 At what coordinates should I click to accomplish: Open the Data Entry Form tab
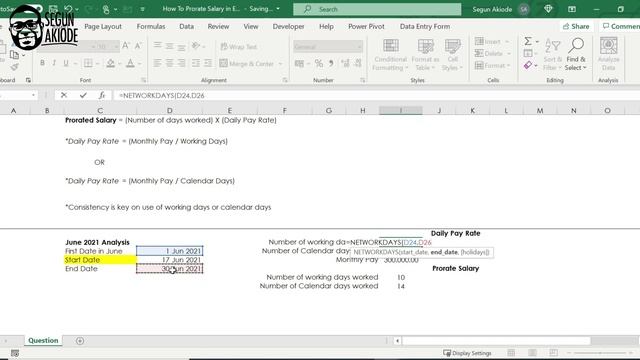425,26
